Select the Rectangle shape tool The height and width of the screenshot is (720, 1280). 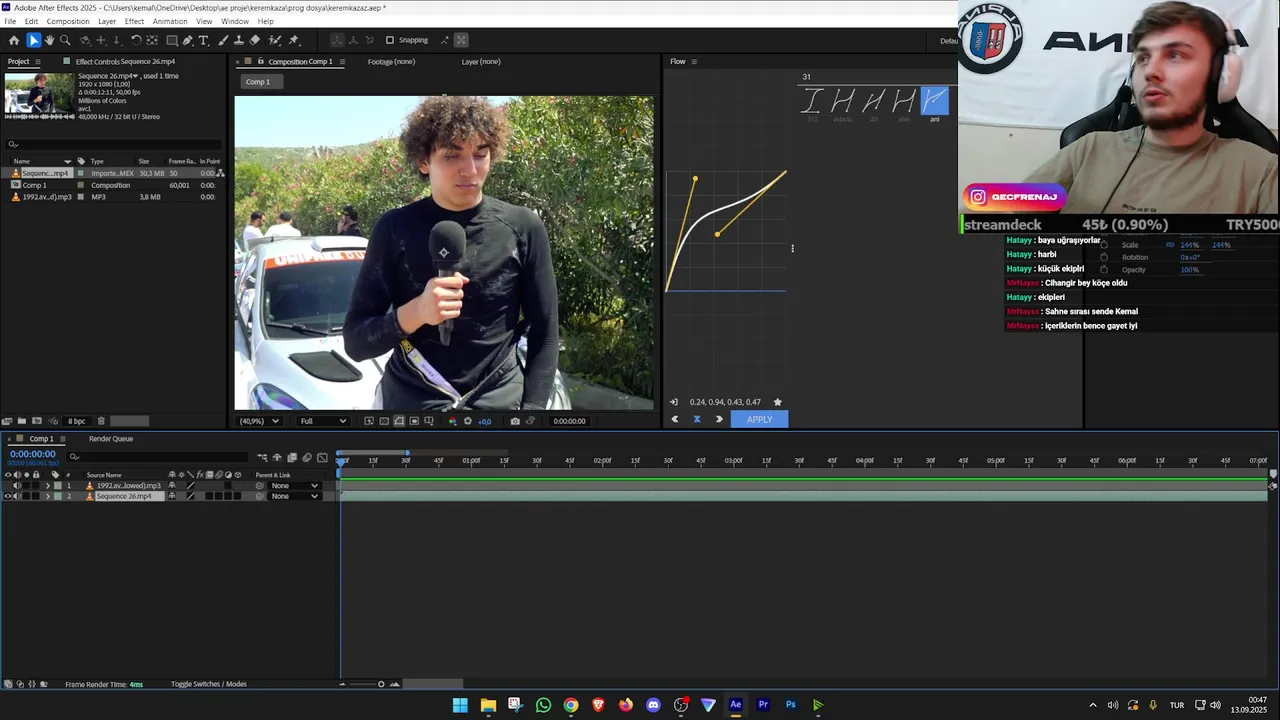click(172, 40)
